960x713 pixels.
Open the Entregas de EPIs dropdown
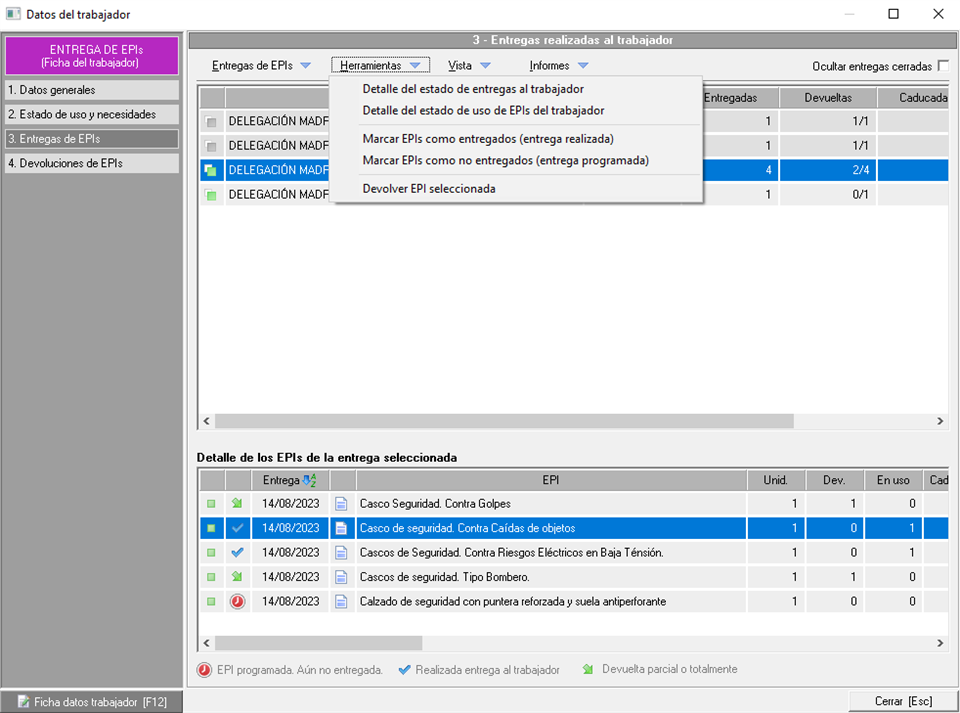point(261,66)
